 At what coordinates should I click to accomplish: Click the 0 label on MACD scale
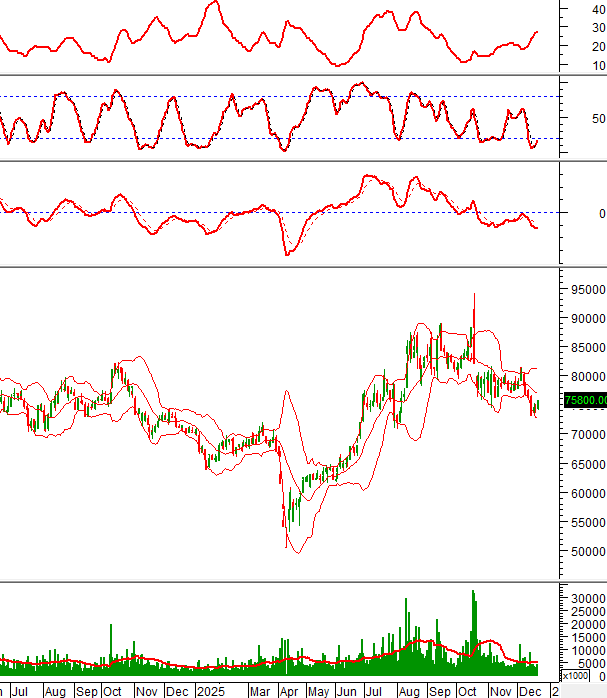click(601, 213)
